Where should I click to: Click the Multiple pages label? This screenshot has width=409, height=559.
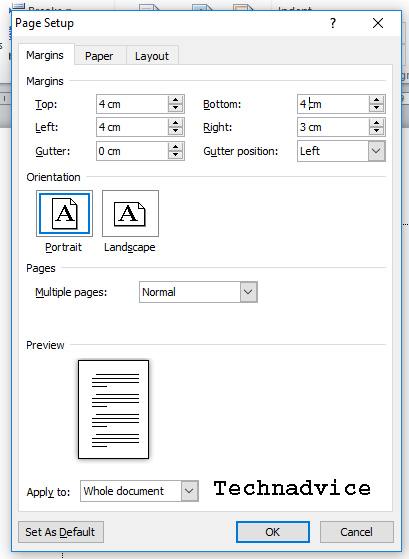point(71,292)
